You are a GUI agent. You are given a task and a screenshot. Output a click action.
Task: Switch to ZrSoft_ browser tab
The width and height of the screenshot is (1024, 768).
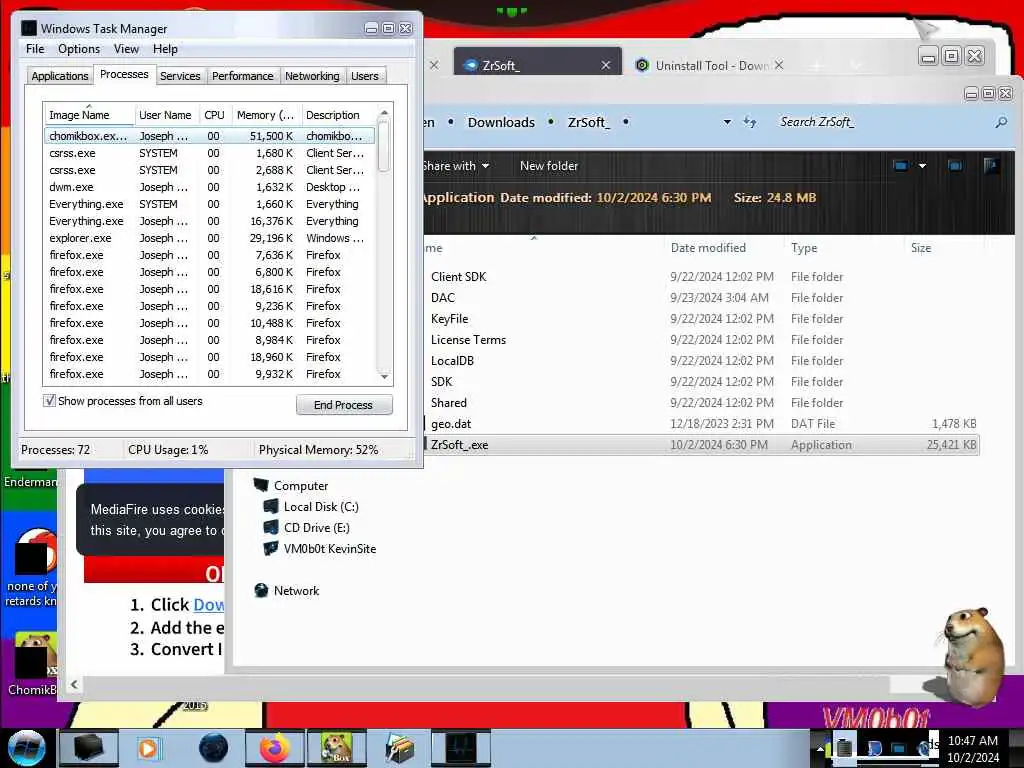click(x=537, y=65)
